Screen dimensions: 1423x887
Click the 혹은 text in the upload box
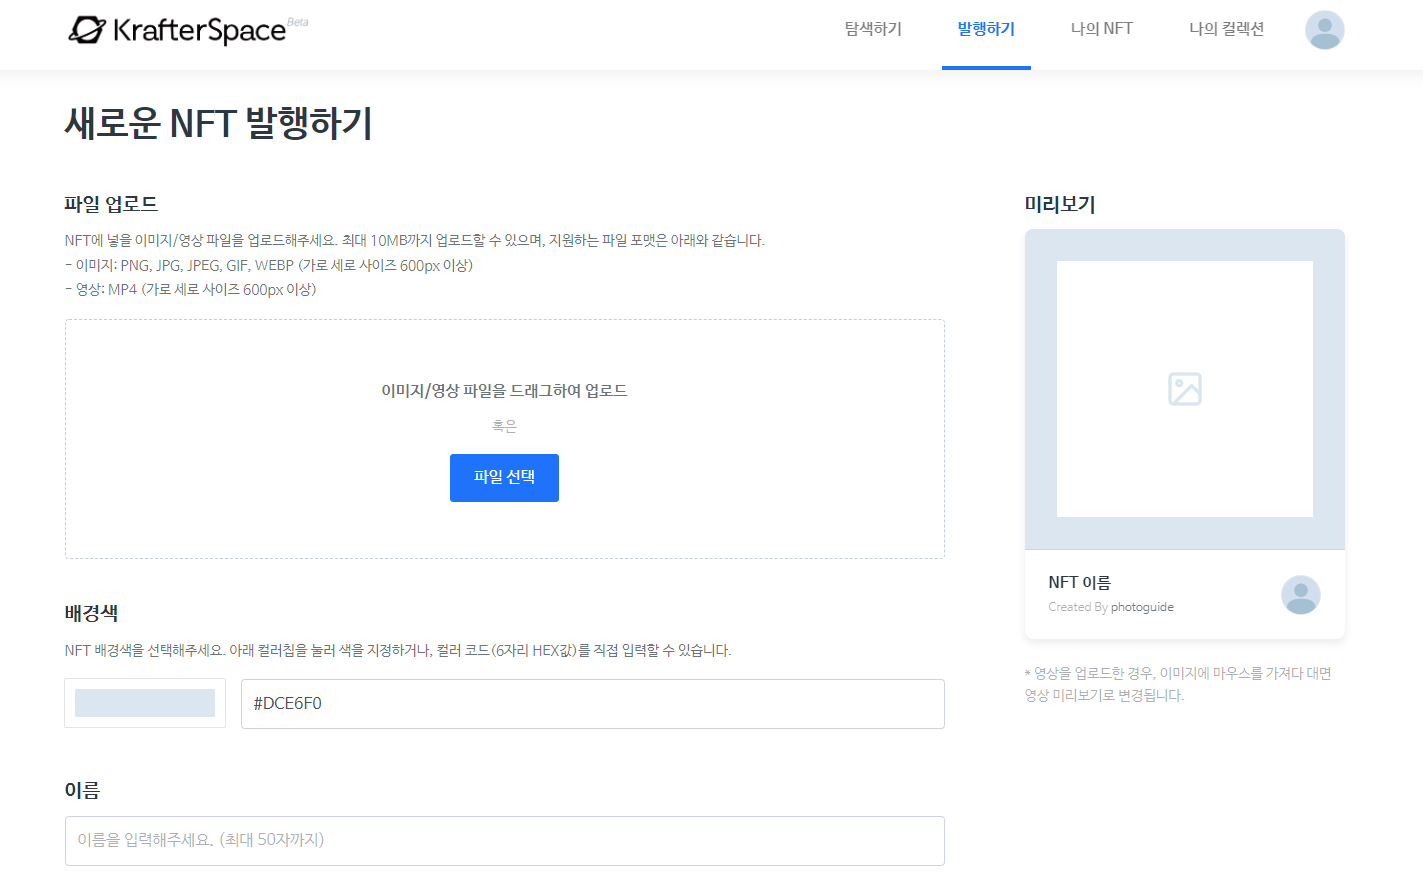[x=504, y=425]
